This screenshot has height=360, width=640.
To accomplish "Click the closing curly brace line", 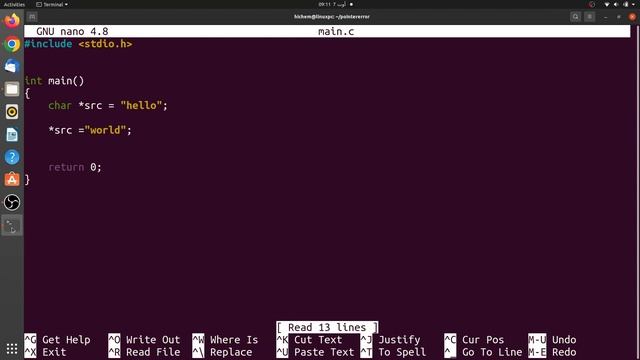I will 27,180.
